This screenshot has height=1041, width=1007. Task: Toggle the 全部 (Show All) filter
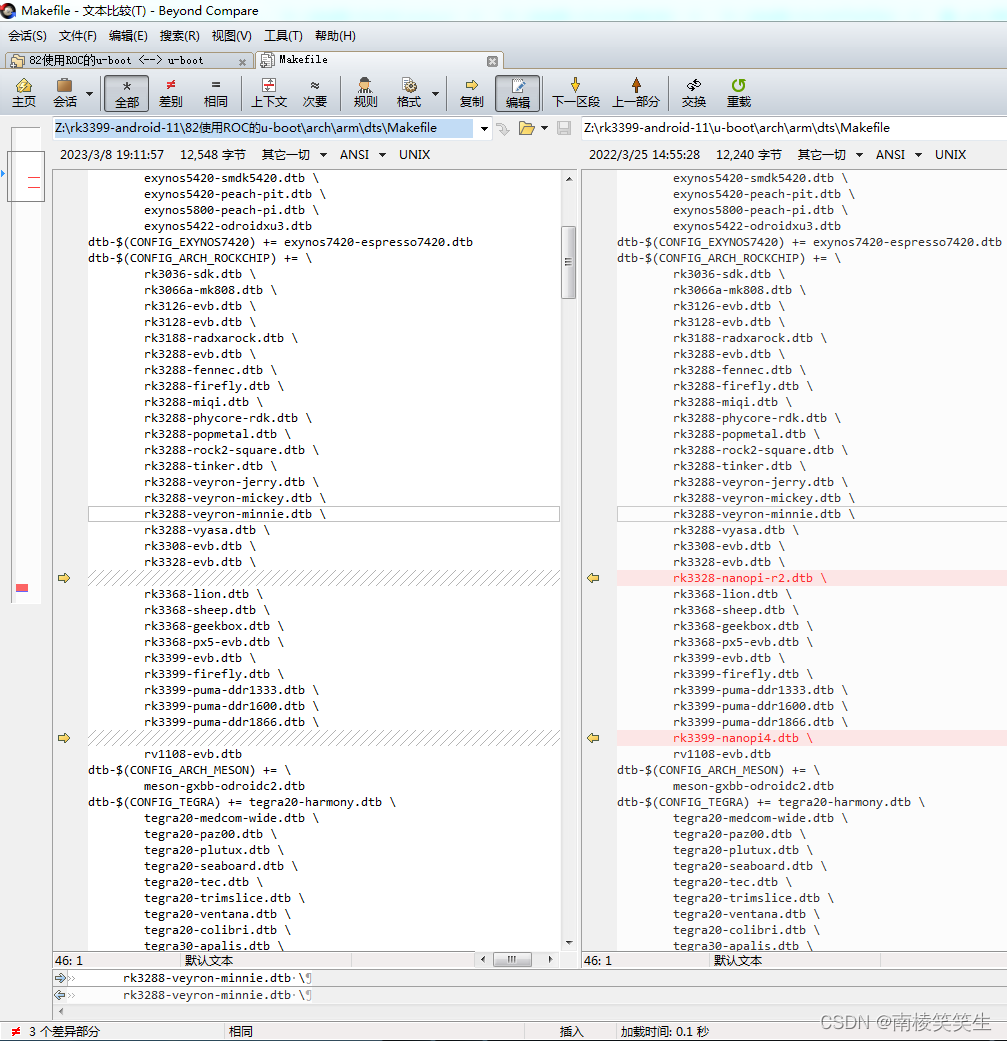click(x=126, y=92)
